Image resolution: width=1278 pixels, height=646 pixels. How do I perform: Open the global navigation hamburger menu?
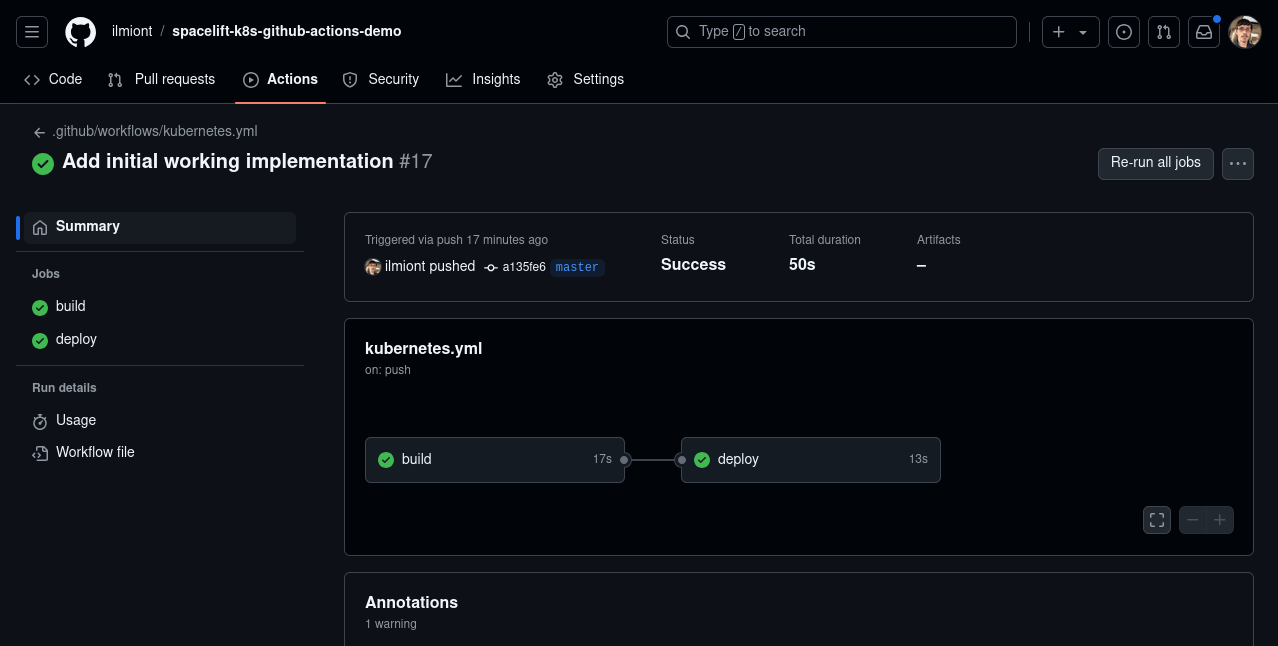[31, 31]
